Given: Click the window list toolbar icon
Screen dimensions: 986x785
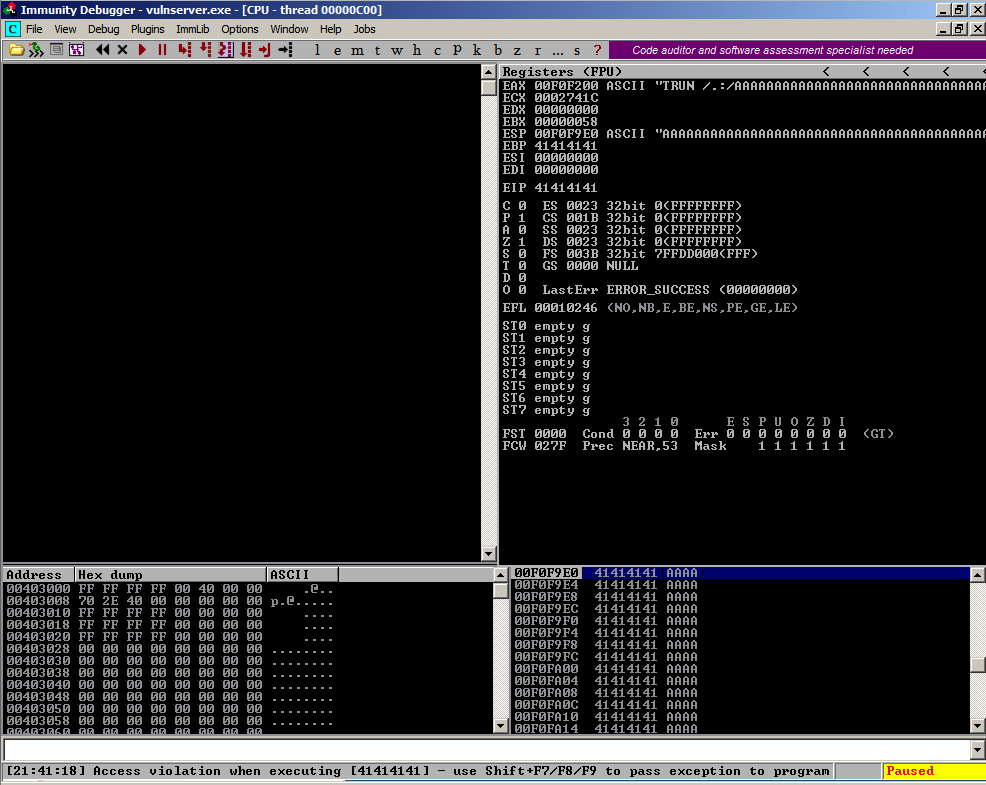Looking at the screenshot, I should point(57,49).
